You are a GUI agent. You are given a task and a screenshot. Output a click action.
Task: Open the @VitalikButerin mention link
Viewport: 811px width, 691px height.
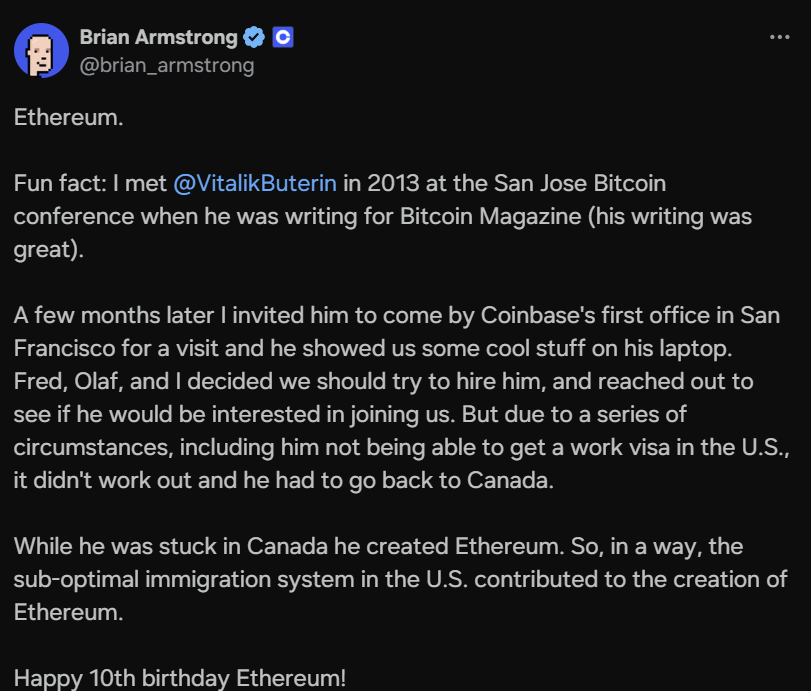click(x=256, y=184)
